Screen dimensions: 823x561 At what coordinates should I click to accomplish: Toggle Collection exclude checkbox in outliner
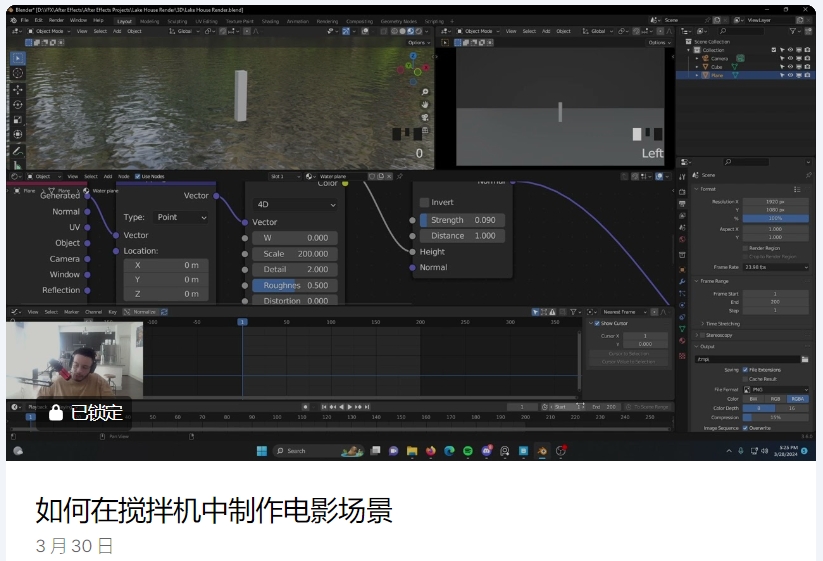pyautogui.click(x=774, y=50)
